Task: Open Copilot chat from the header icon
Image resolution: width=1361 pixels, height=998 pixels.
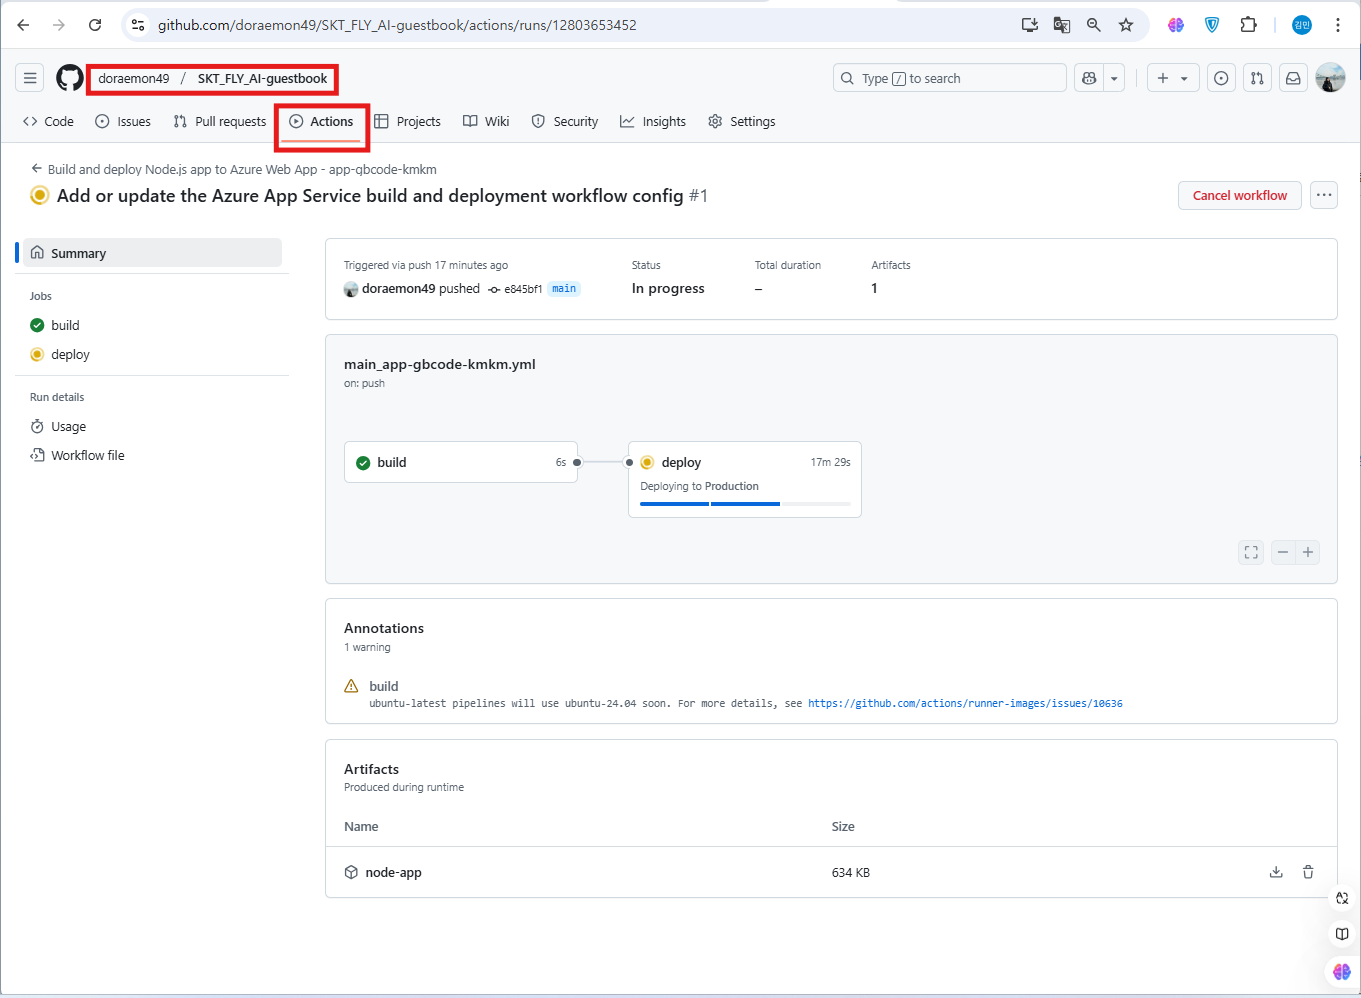Action: 1091,77
